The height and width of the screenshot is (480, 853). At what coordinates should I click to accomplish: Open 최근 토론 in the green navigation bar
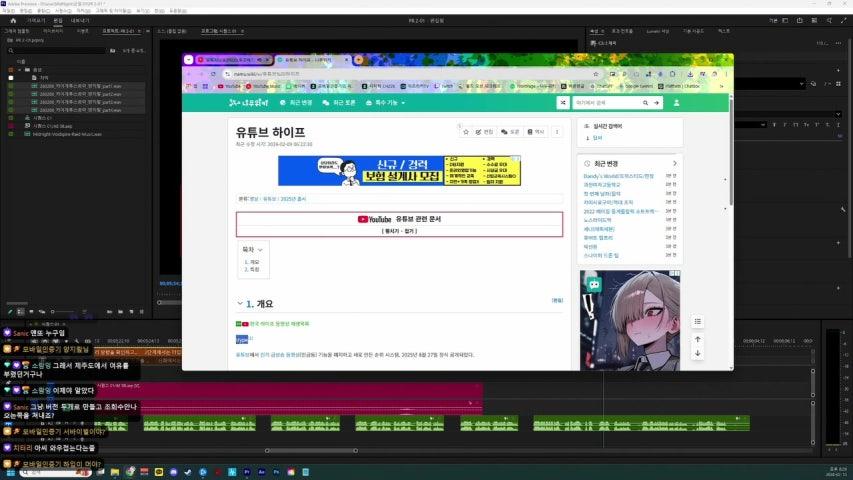click(340, 102)
